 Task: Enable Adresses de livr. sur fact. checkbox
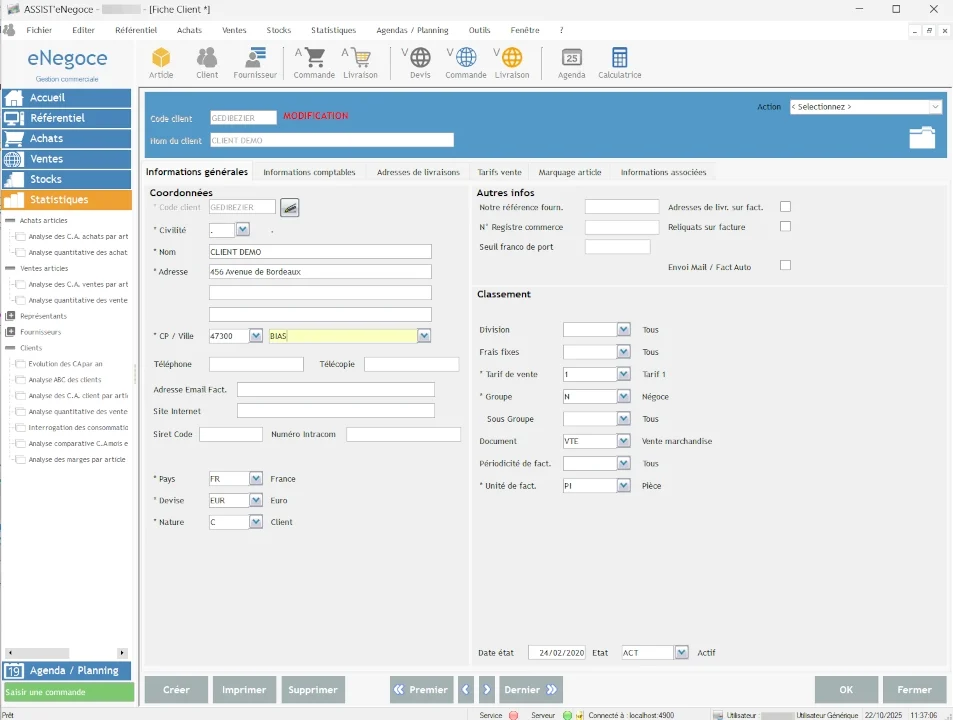click(x=785, y=207)
